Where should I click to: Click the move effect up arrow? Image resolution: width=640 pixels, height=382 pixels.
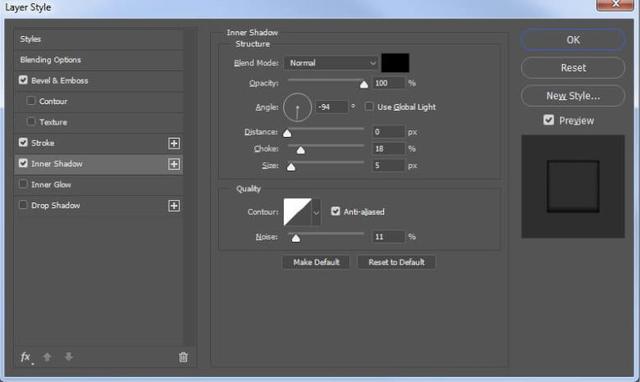47,358
